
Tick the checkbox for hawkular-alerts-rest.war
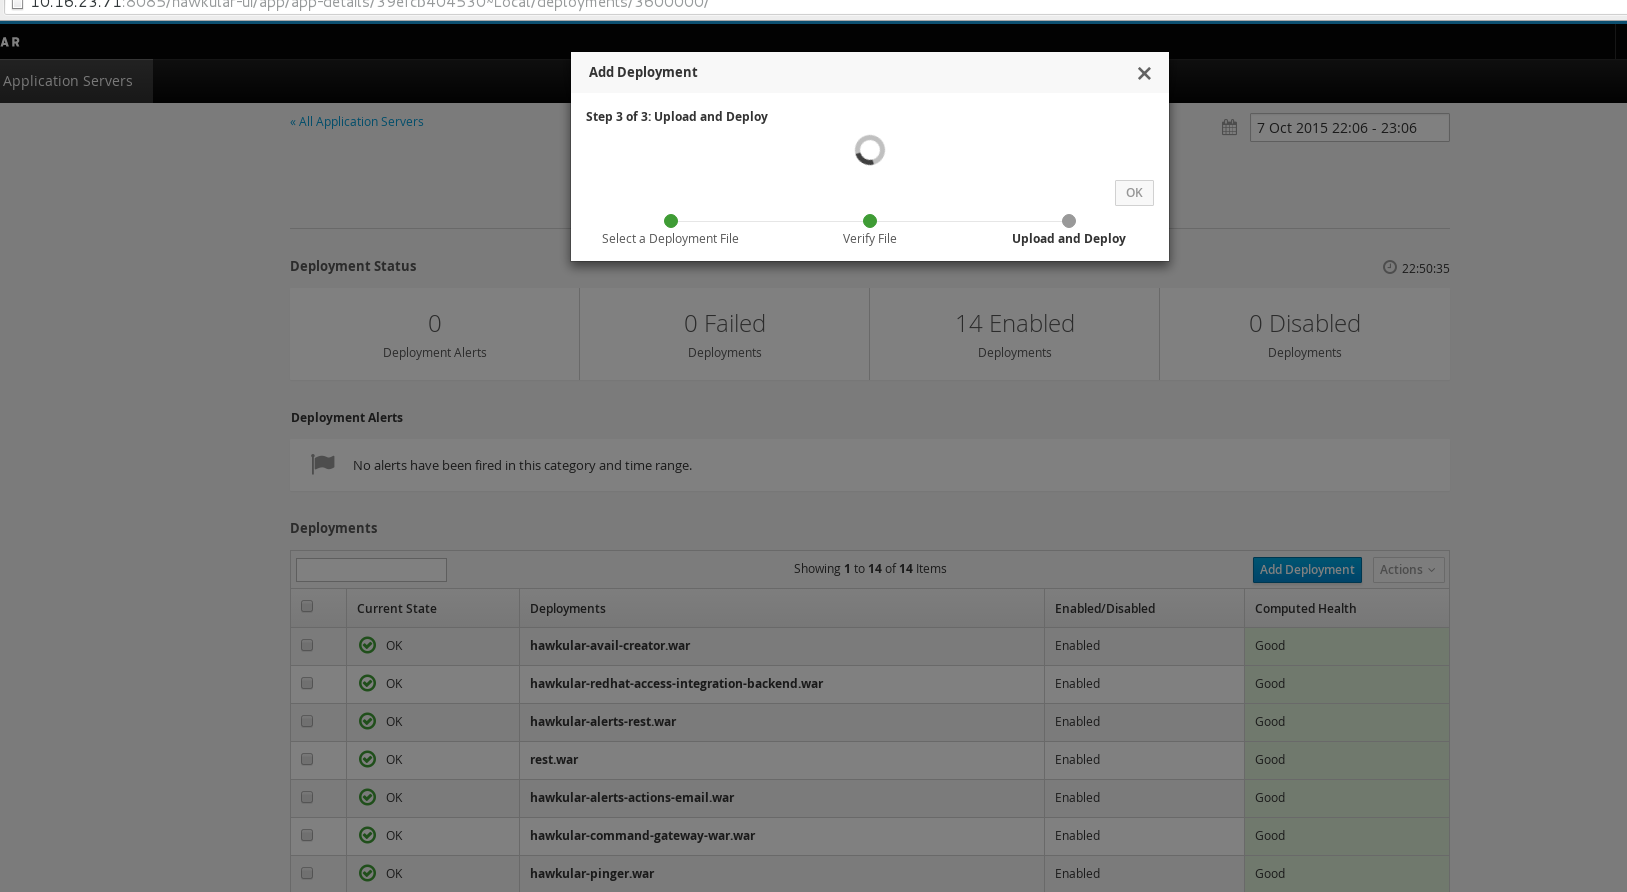(x=307, y=721)
